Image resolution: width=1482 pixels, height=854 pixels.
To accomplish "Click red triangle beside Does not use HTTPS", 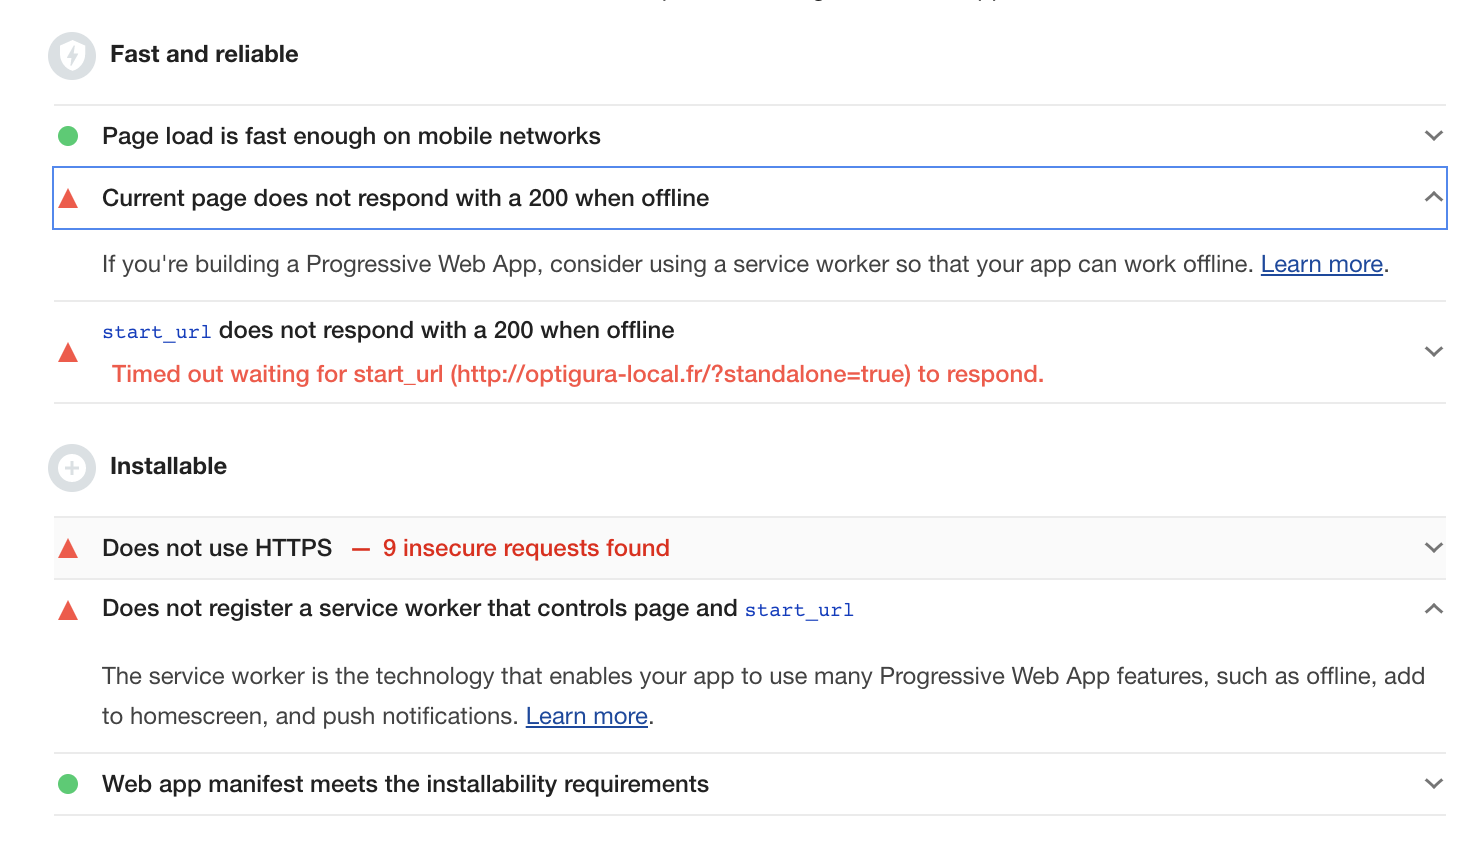I will click(x=68, y=548).
